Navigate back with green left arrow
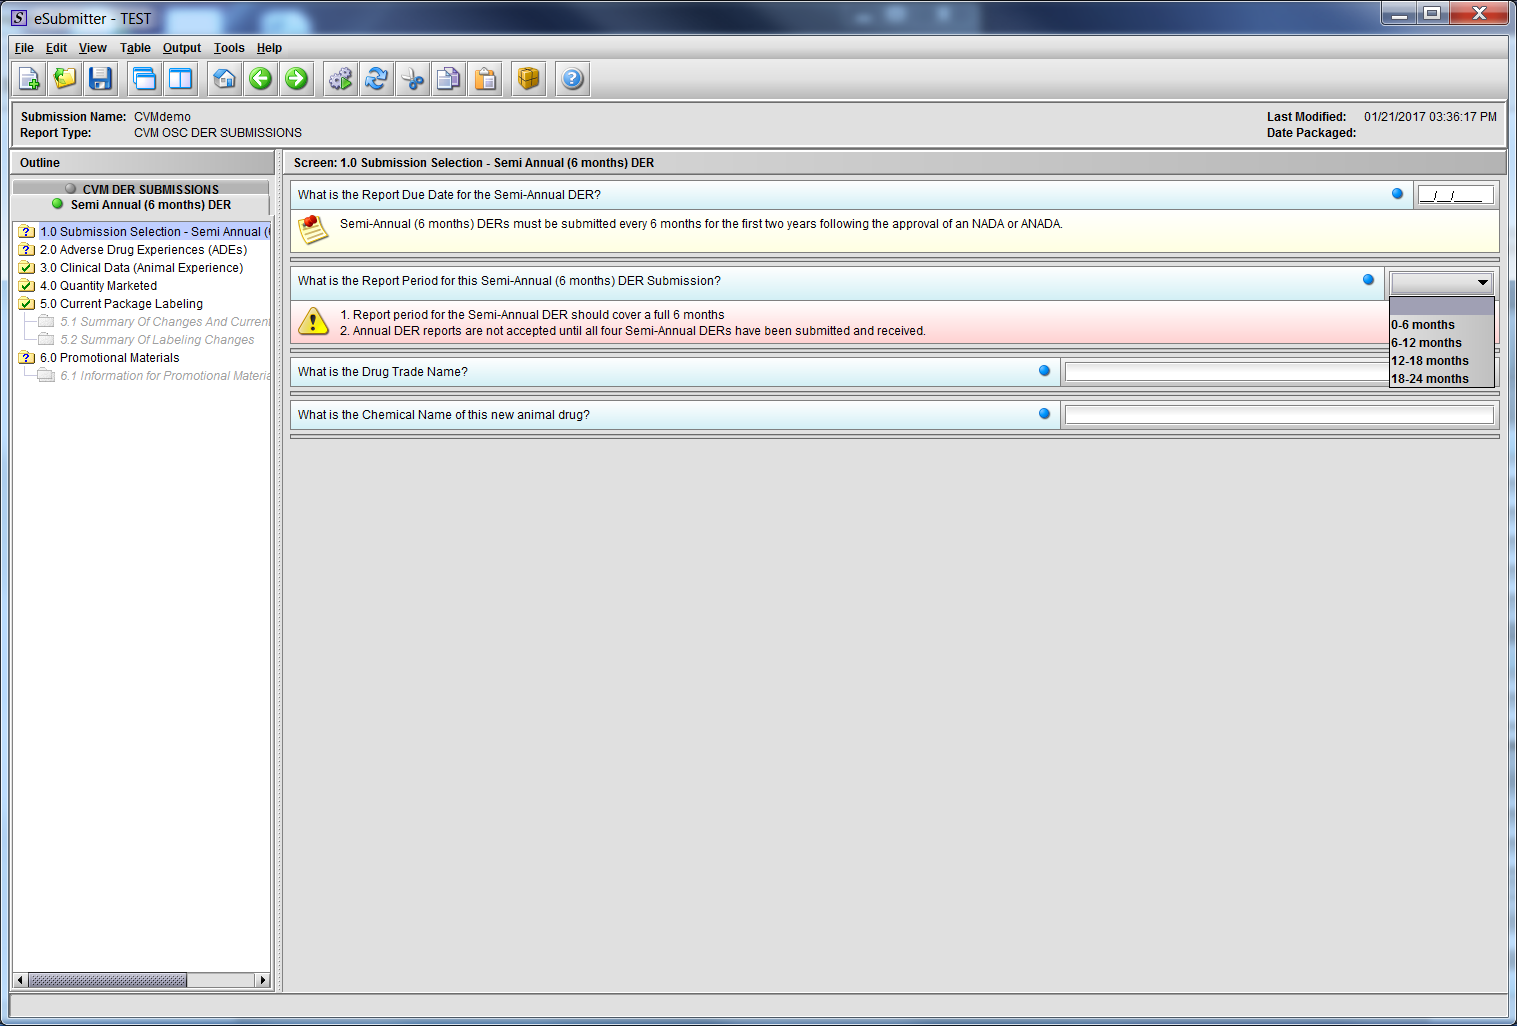This screenshot has height=1026, width=1517. (261, 79)
